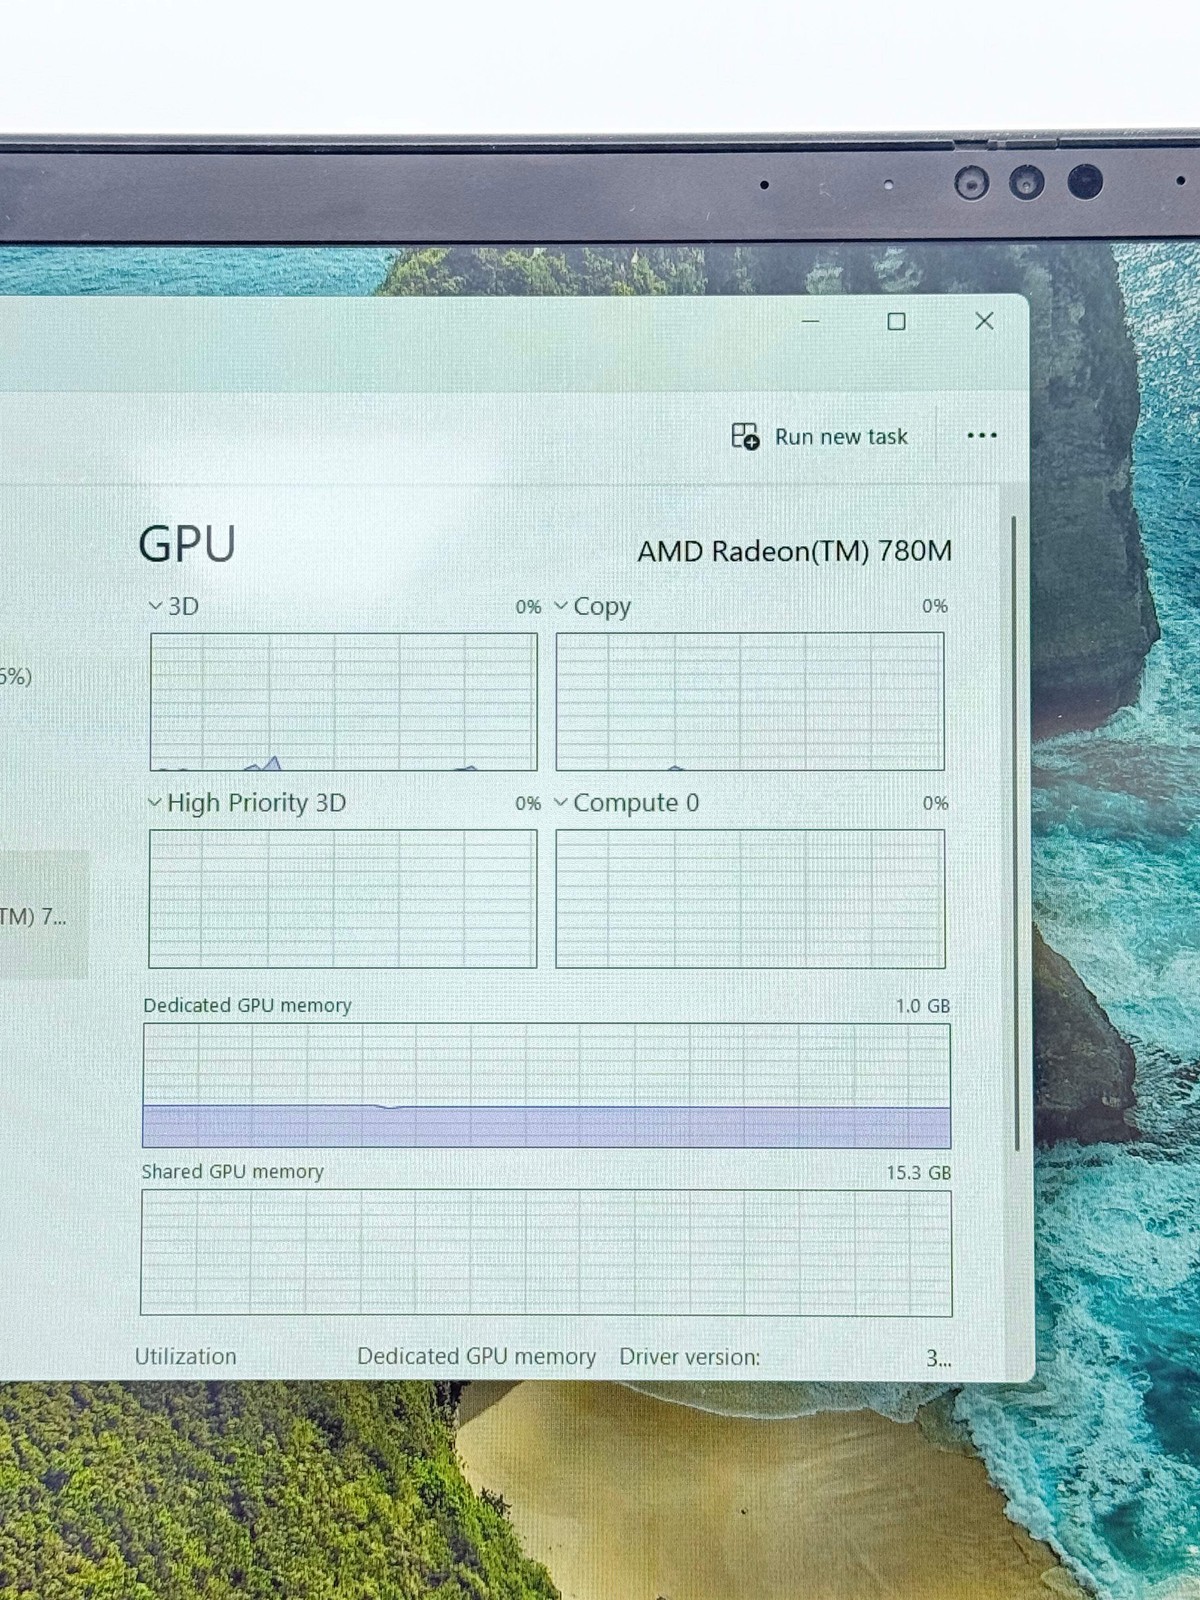Maximize the Task Manager window
Image resolution: width=1200 pixels, height=1600 pixels.
(897, 321)
